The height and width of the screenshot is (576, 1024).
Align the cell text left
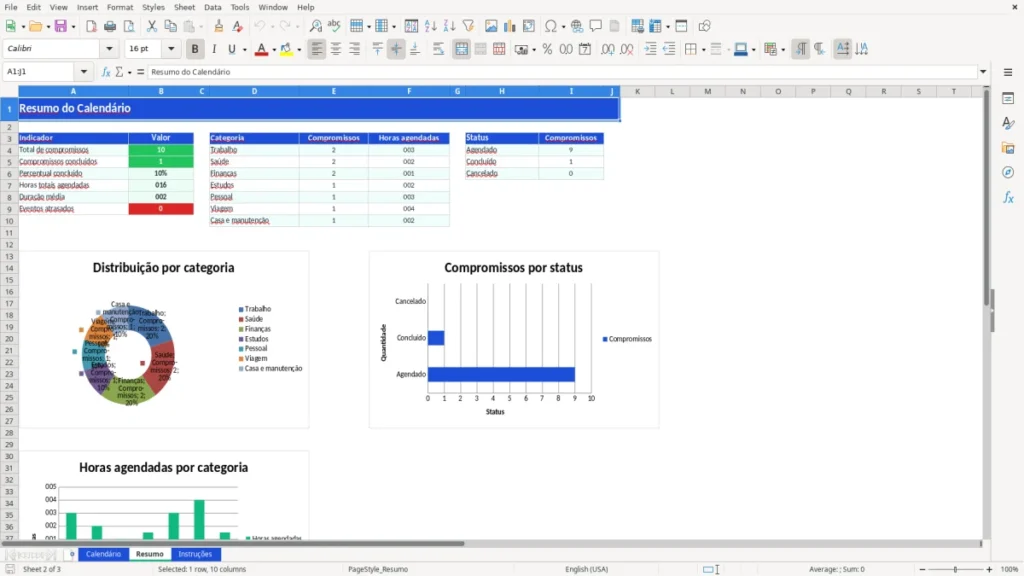click(317, 49)
